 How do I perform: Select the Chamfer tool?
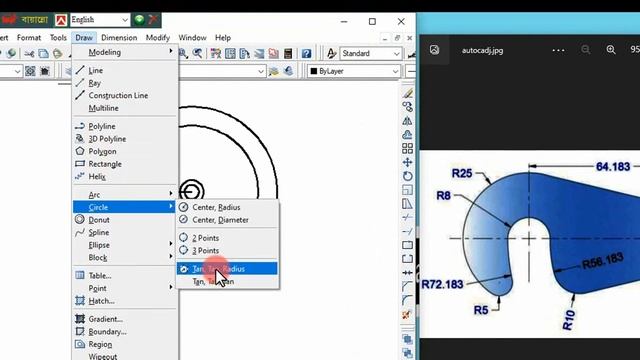[407, 287]
